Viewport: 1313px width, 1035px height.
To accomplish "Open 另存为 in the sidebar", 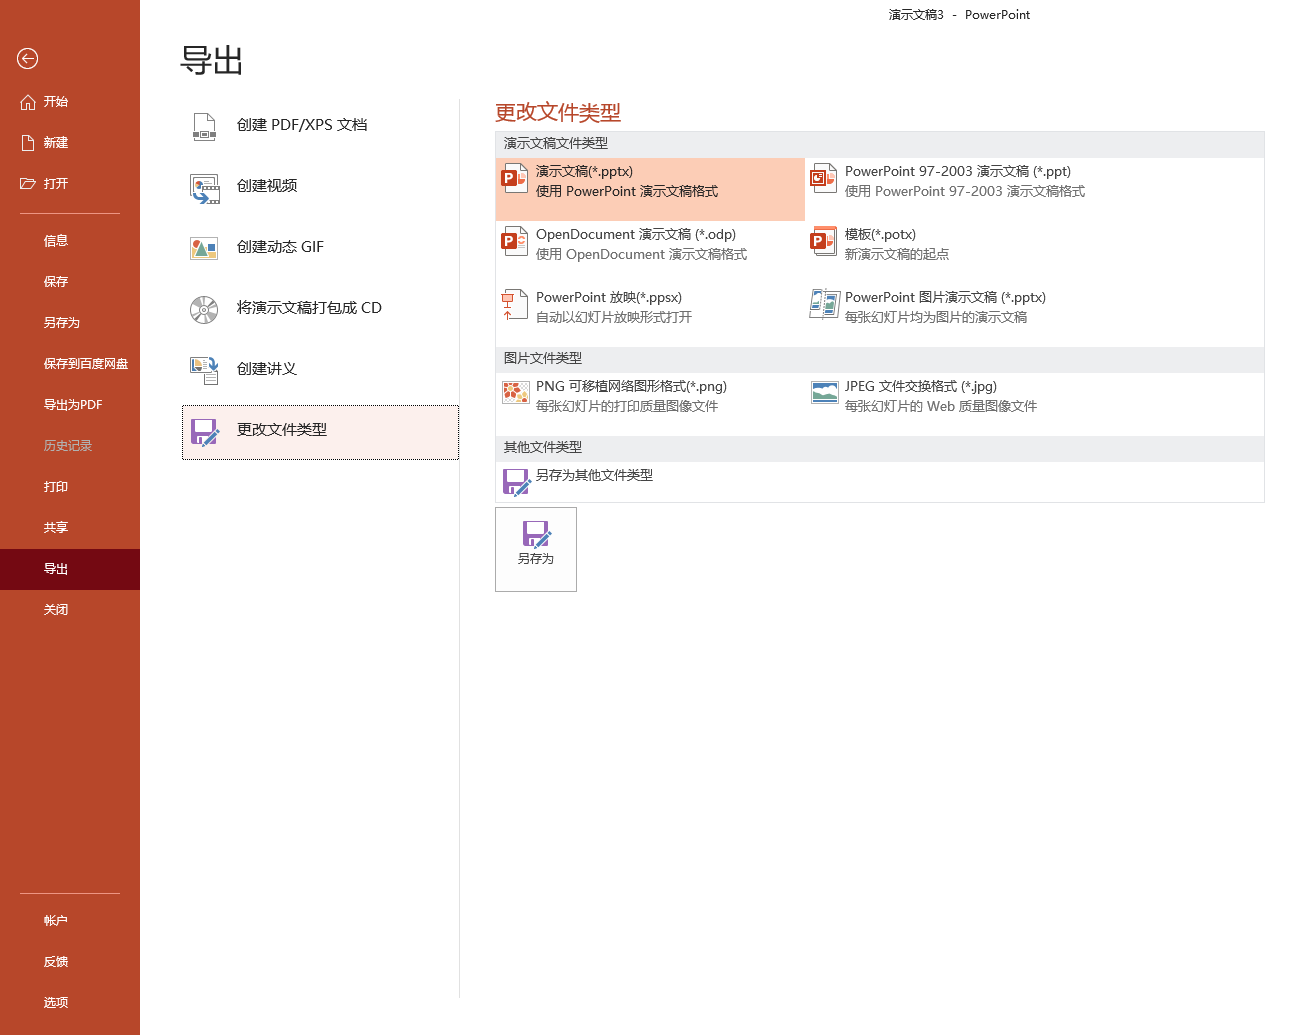I will tap(70, 323).
